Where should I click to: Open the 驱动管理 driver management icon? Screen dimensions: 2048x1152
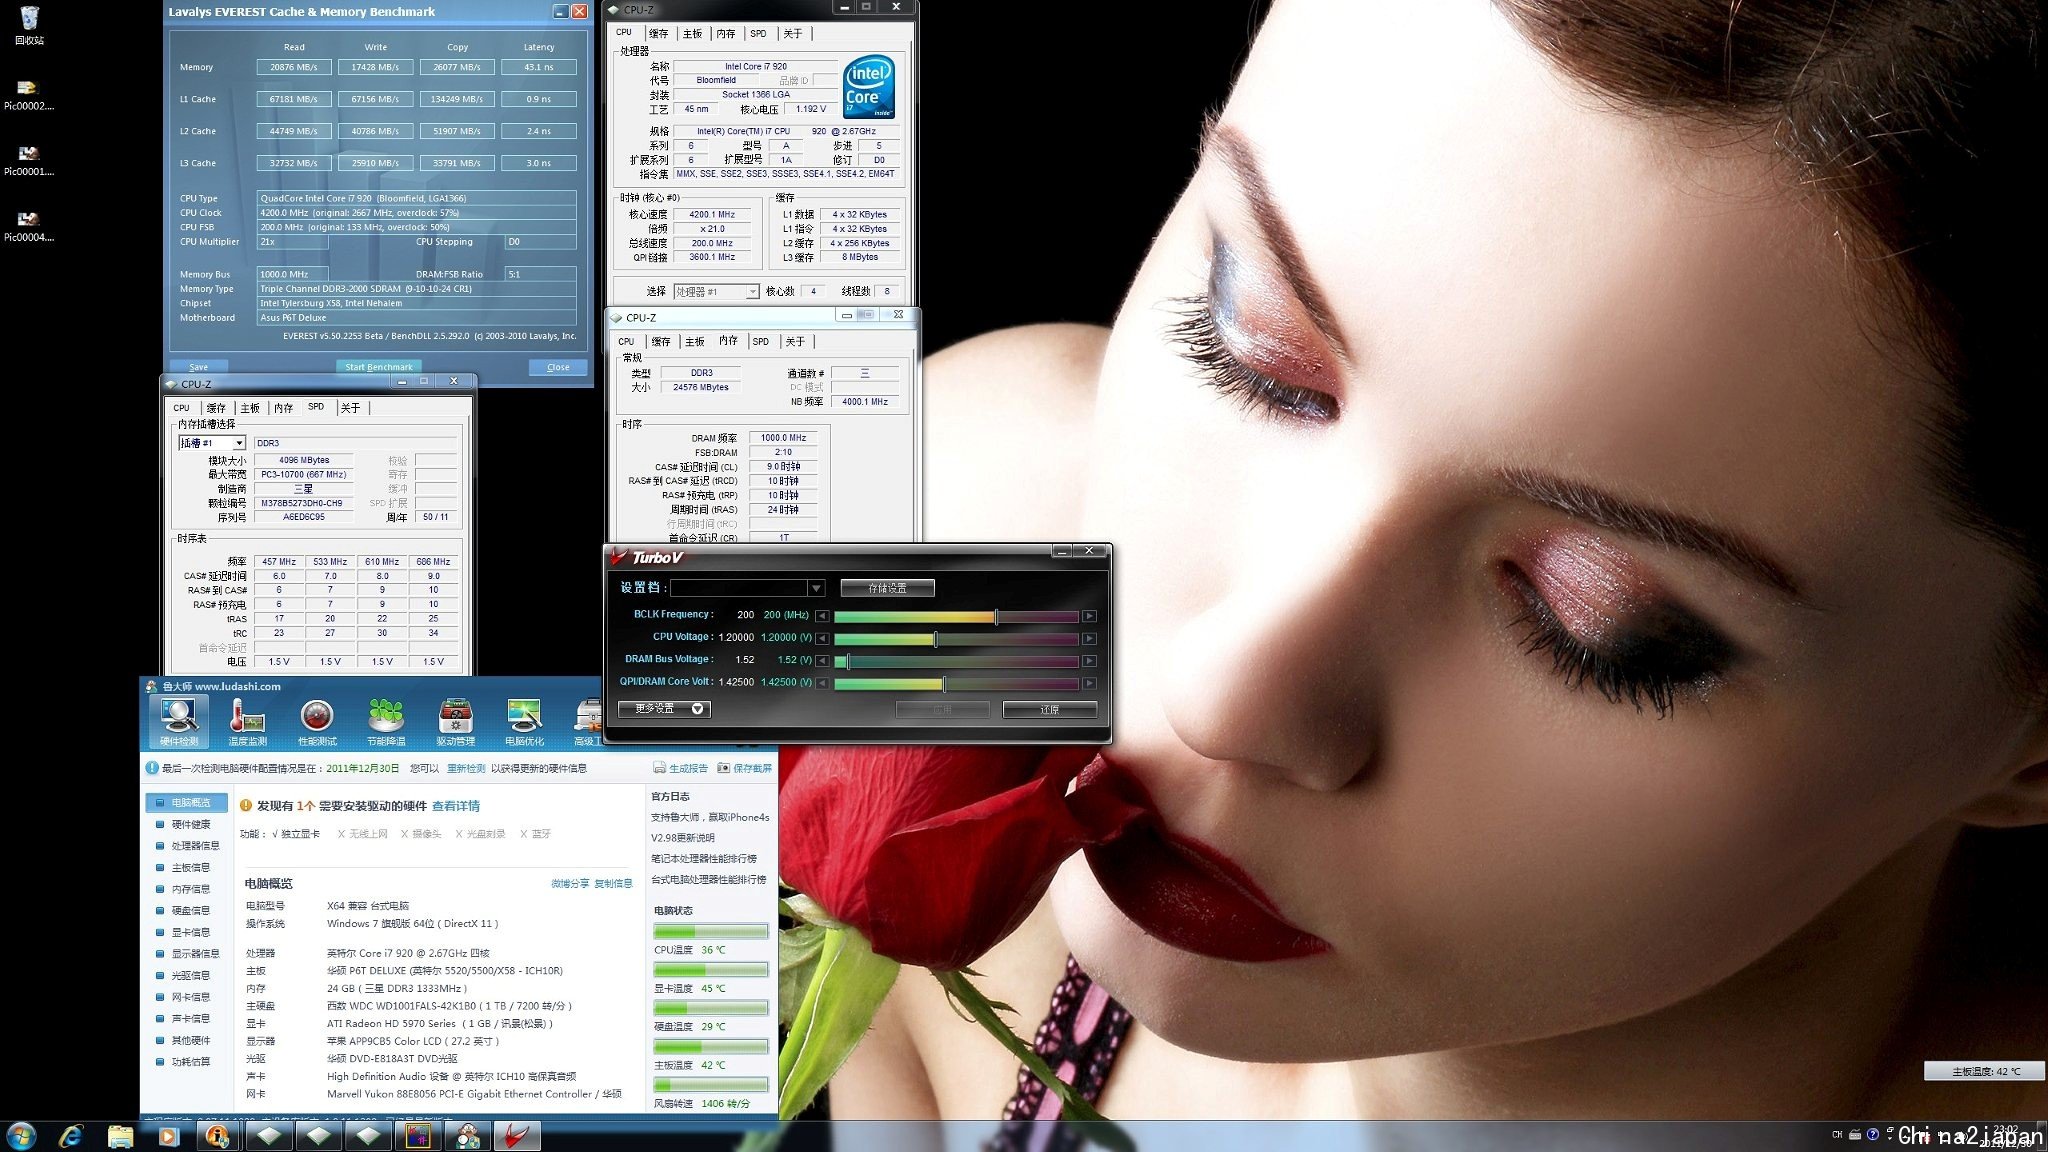455,721
